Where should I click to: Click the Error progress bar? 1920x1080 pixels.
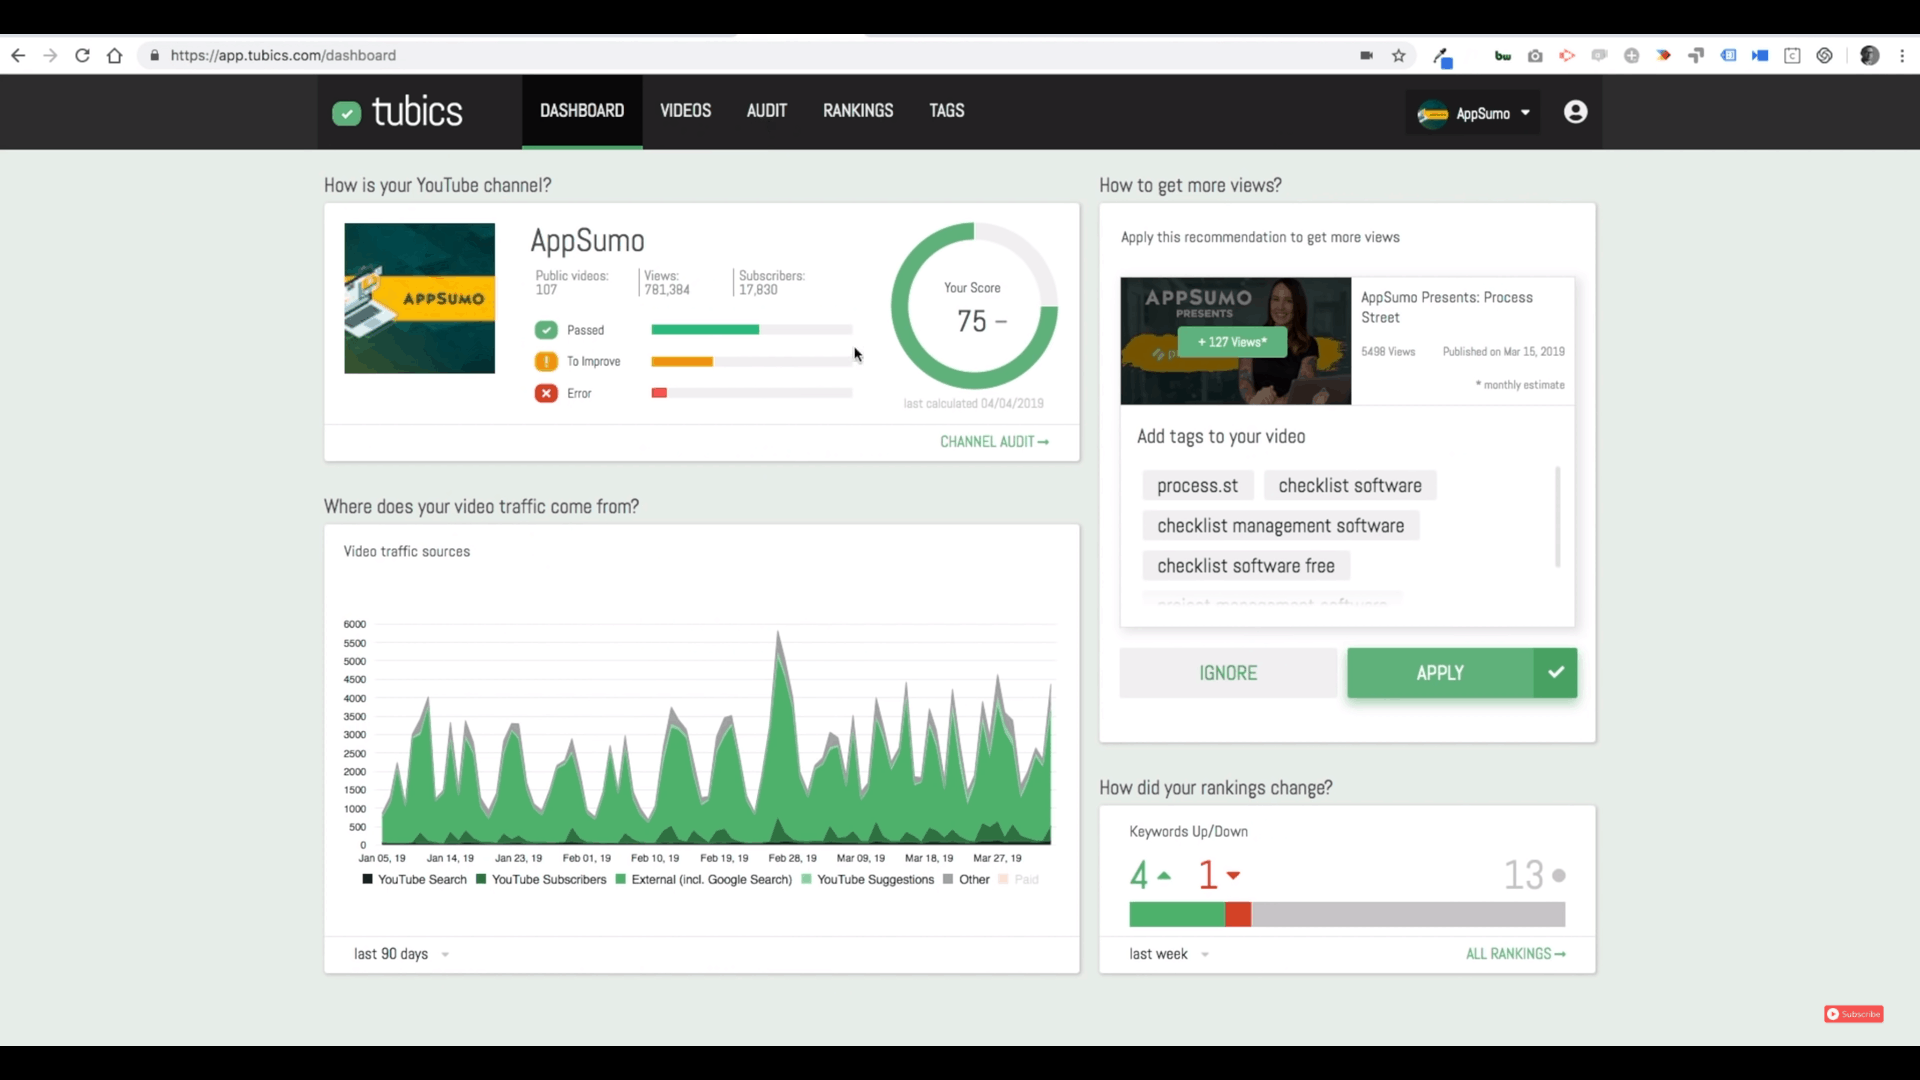[x=751, y=393]
